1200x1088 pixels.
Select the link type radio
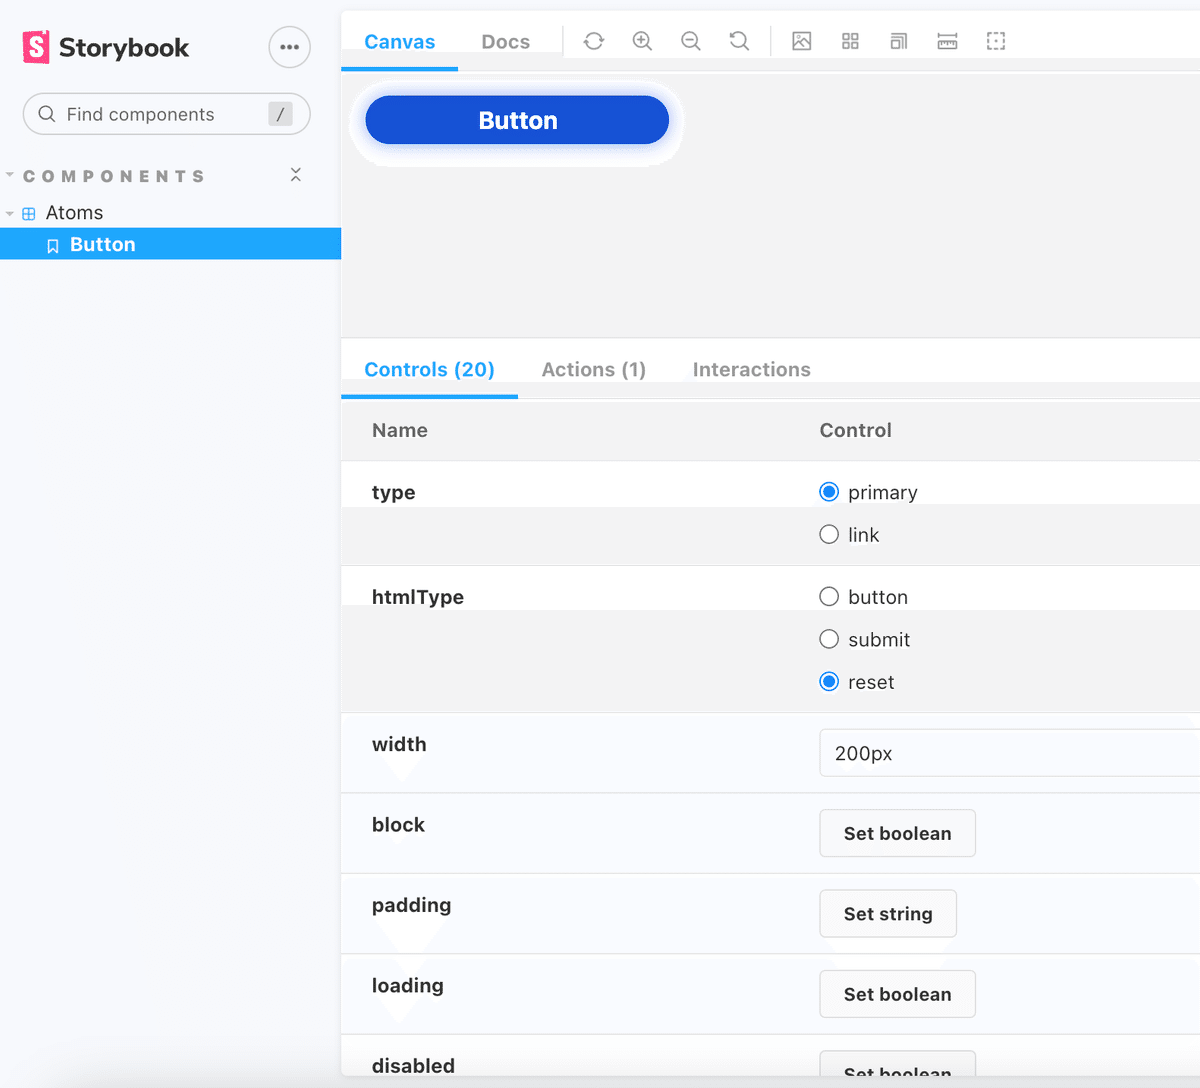(829, 534)
